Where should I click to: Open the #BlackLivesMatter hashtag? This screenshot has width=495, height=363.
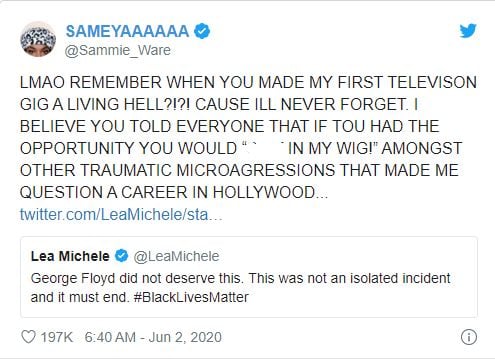pyautogui.click(x=191, y=297)
